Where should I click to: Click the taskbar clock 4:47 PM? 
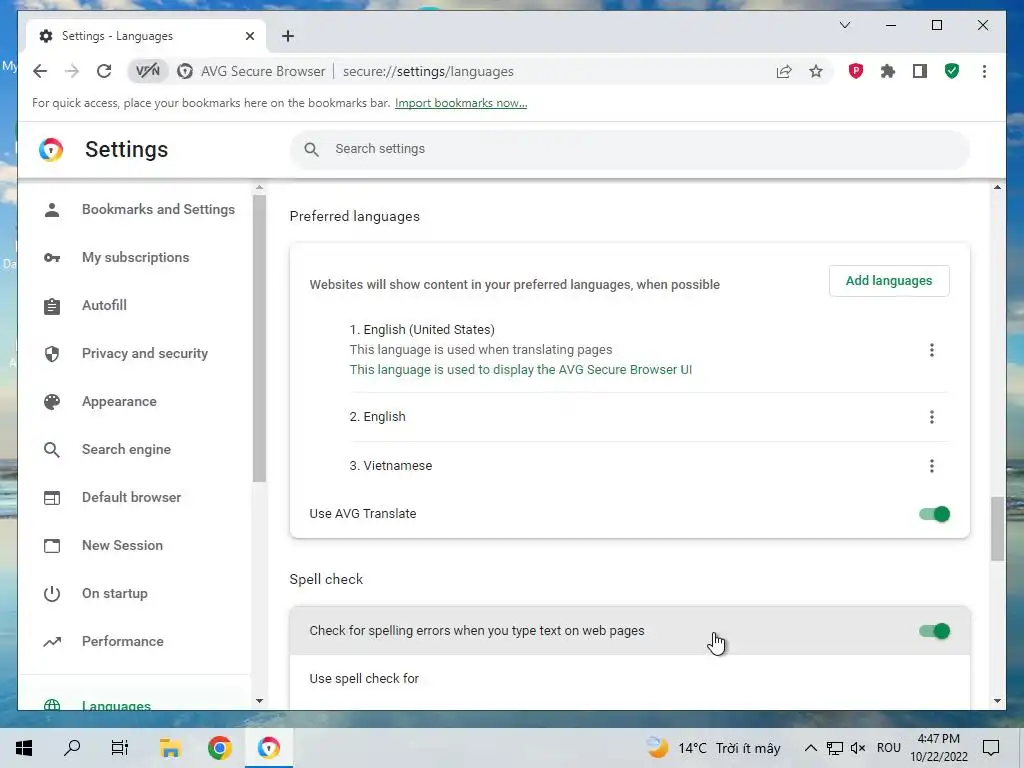(x=938, y=739)
